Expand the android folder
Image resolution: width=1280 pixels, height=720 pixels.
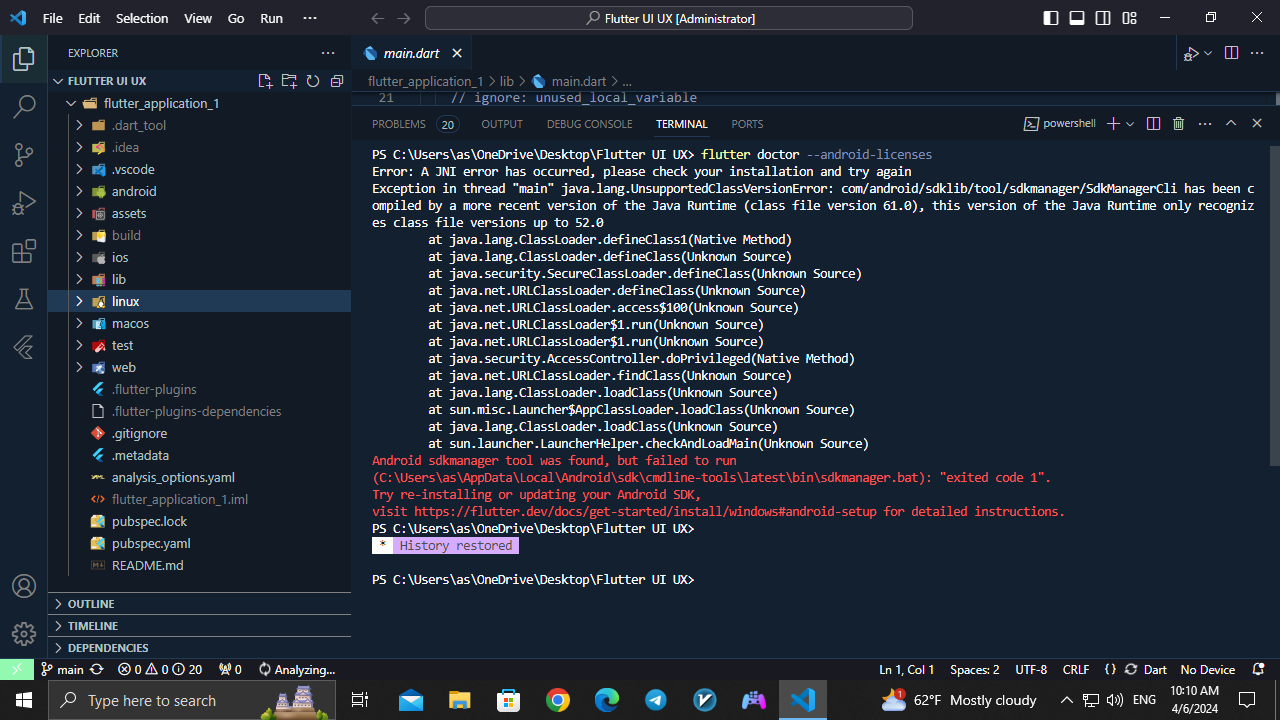[x=79, y=191]
